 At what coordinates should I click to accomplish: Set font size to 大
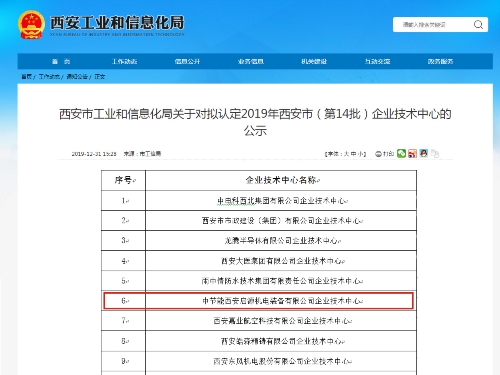(x=346, y=154)
